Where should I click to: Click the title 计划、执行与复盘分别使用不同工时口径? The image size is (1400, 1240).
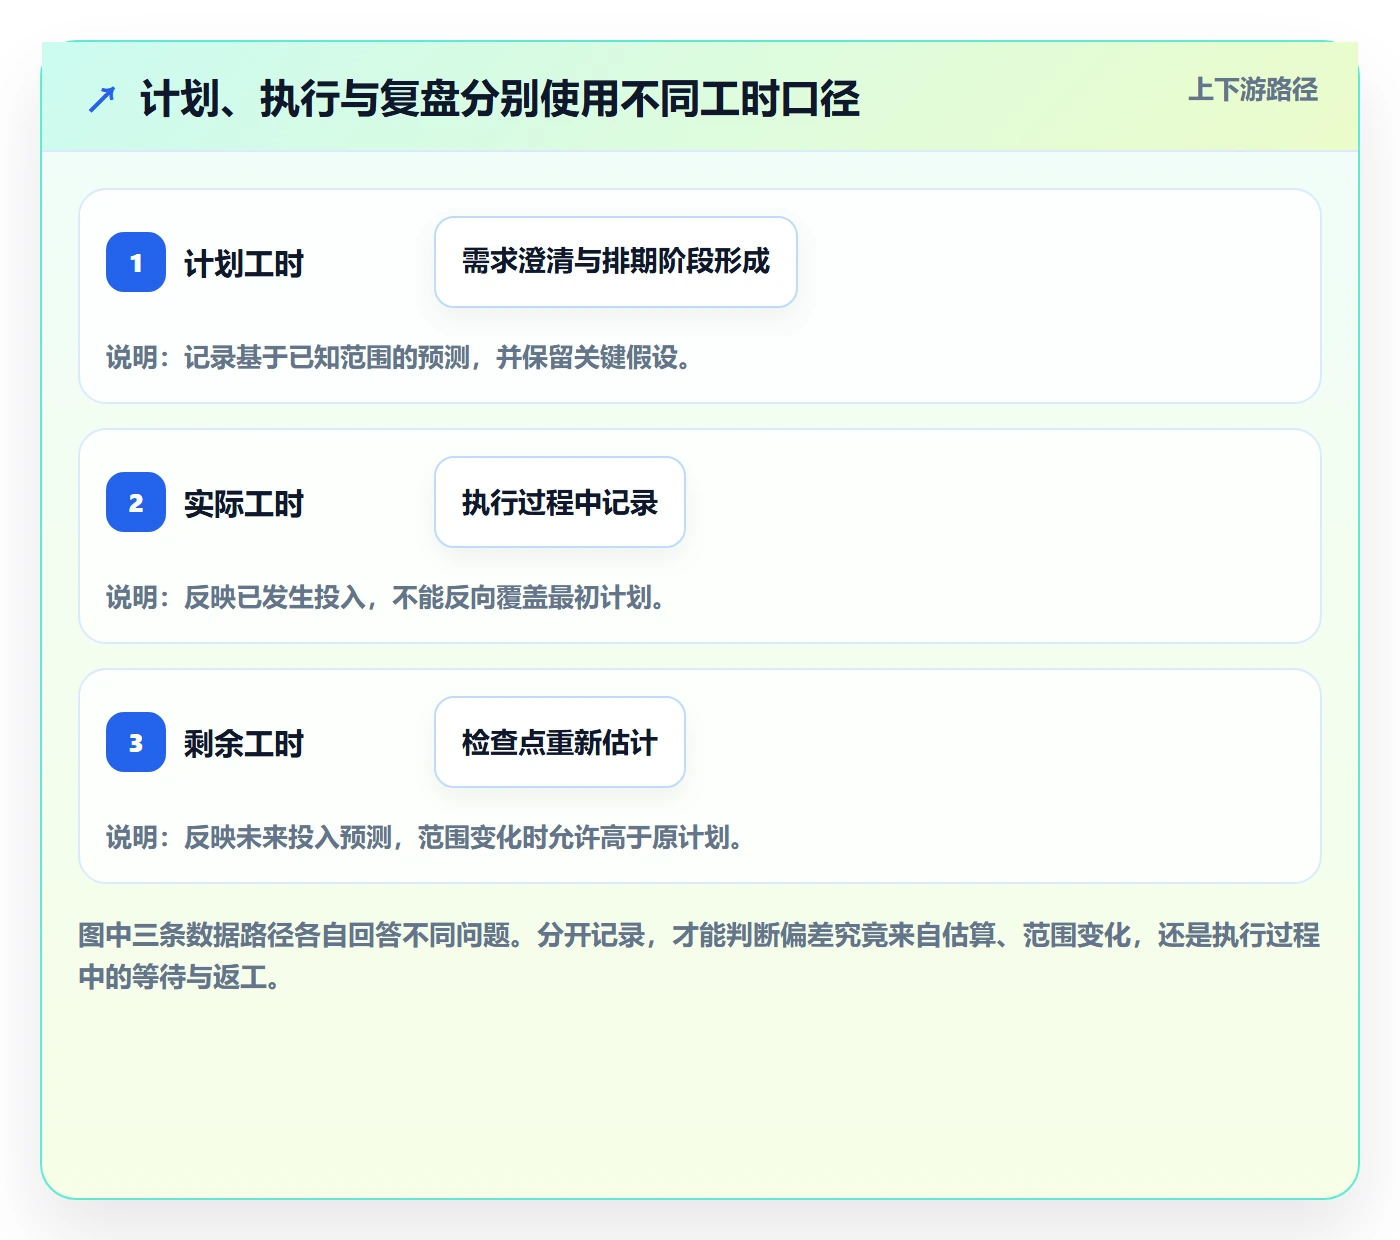500,99
